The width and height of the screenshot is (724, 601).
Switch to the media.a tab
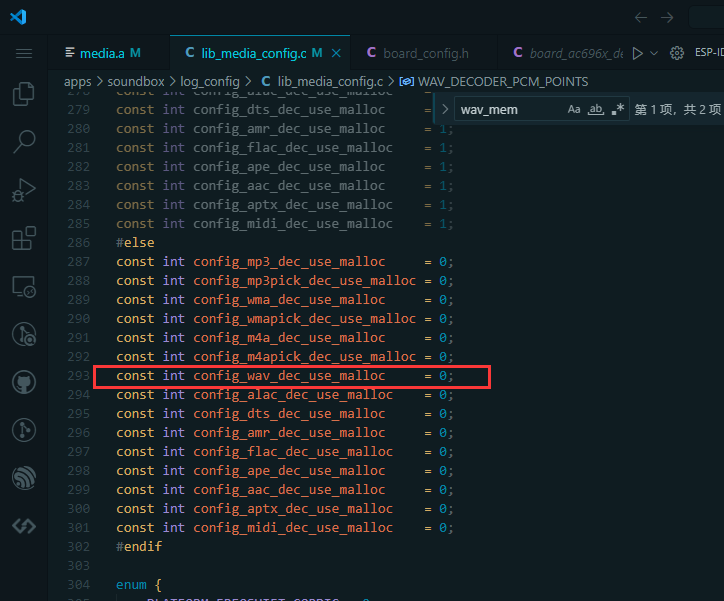[x=109, y=54]
